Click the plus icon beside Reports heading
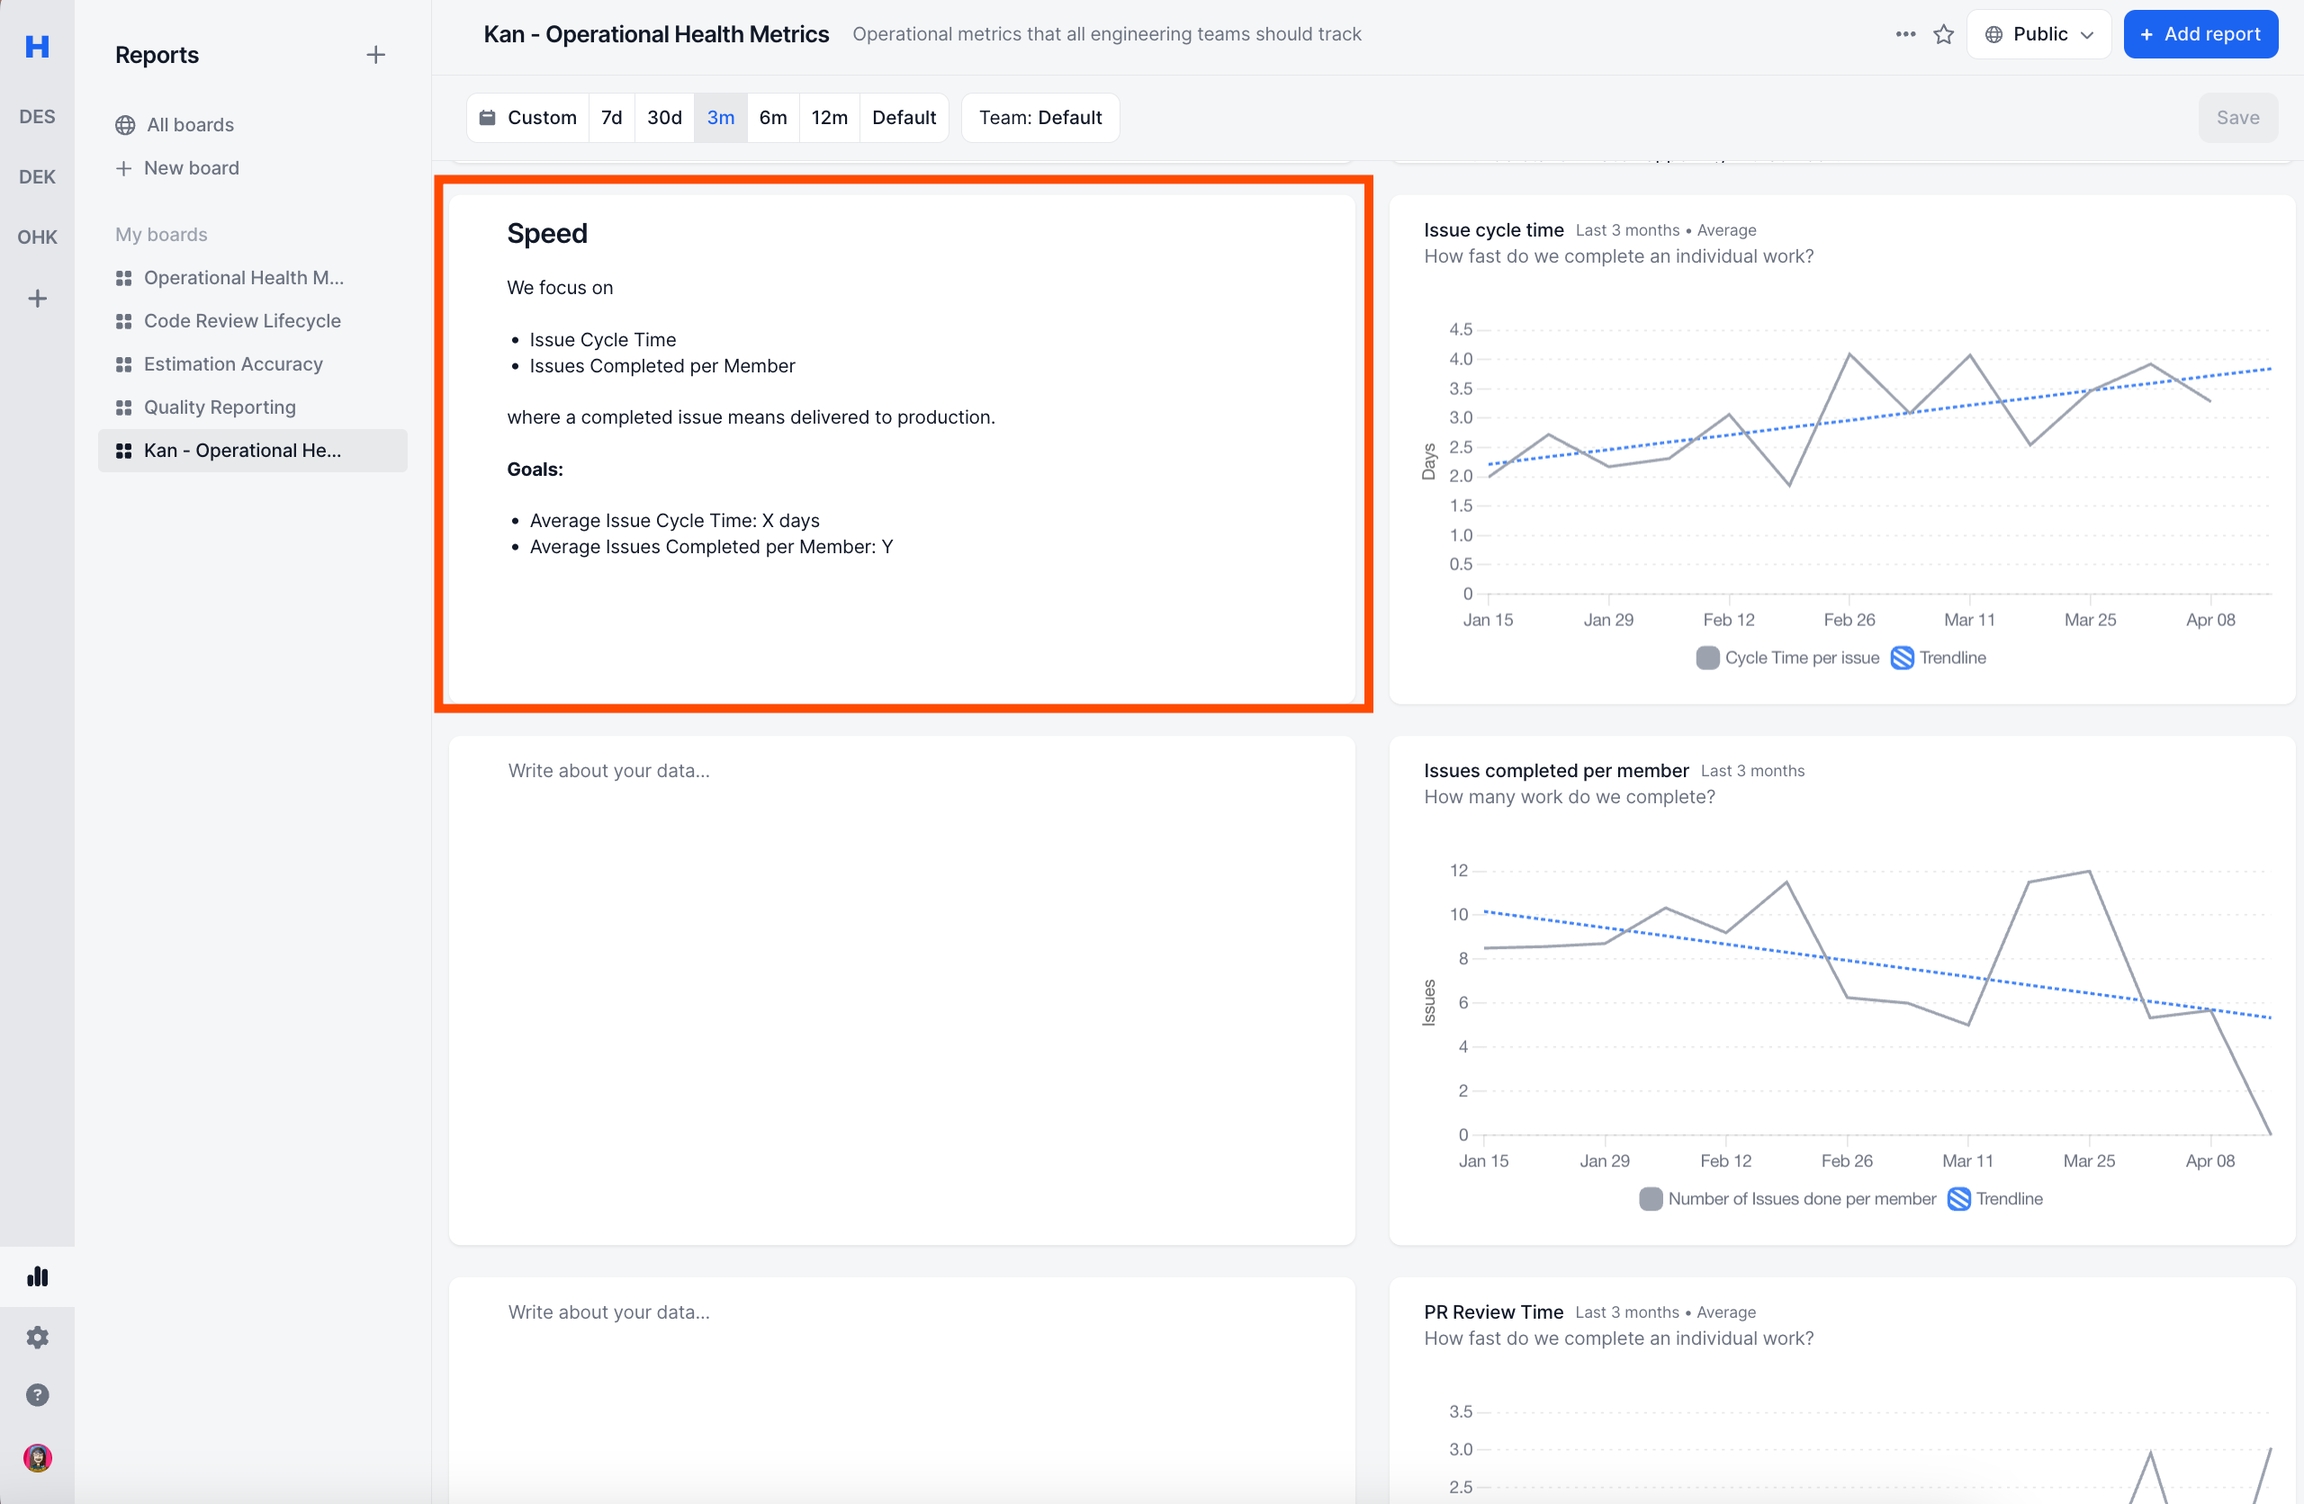 pyautogui.click(x=376, y=55)
